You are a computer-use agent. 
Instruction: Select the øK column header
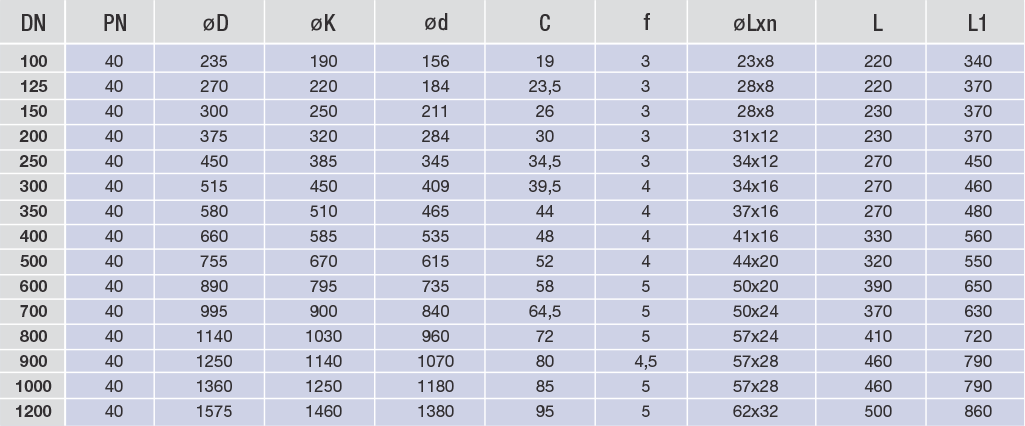tap(325, 23)
